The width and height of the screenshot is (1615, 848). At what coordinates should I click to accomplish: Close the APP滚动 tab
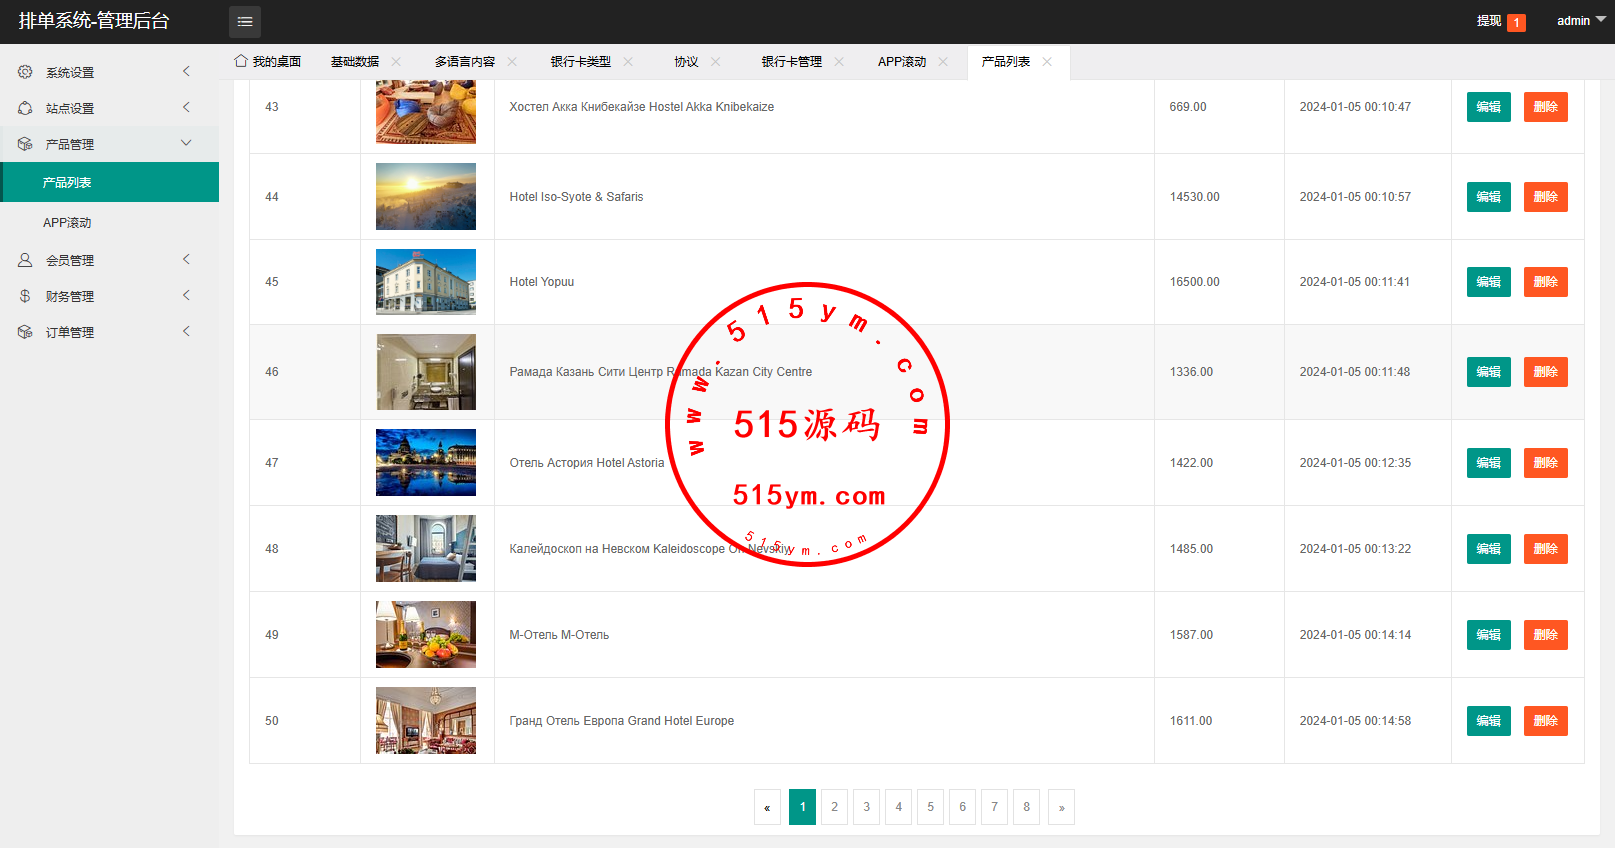coord(943,62)
